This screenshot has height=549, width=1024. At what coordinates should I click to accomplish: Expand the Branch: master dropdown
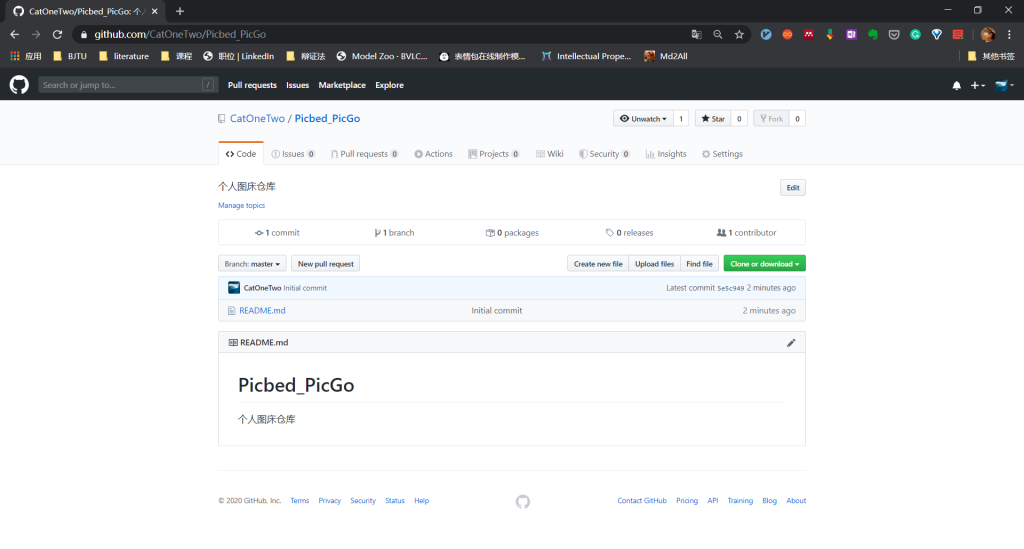pyautogui.click(x=252, y=264)
